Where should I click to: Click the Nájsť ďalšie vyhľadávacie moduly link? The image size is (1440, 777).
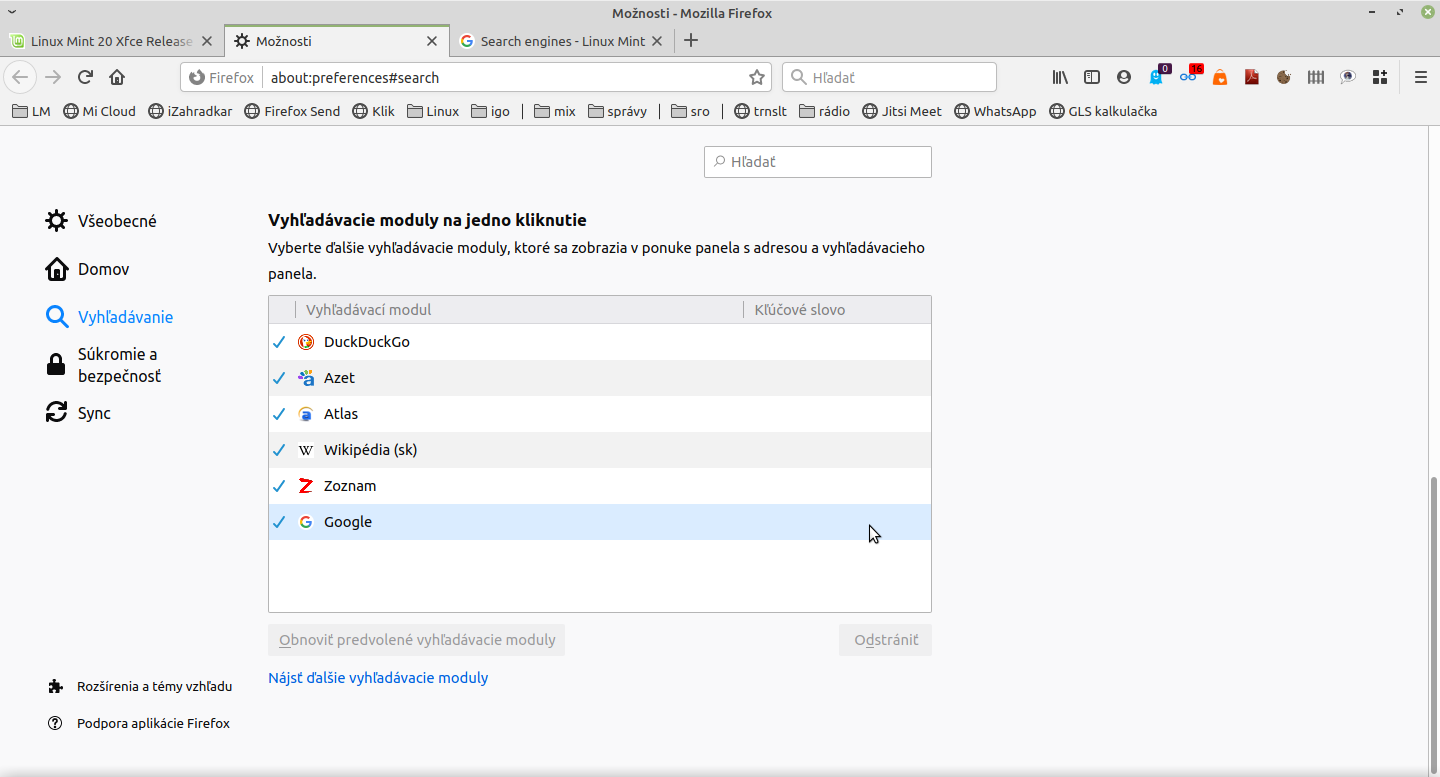pyautogui.click(x=378, y=677)
